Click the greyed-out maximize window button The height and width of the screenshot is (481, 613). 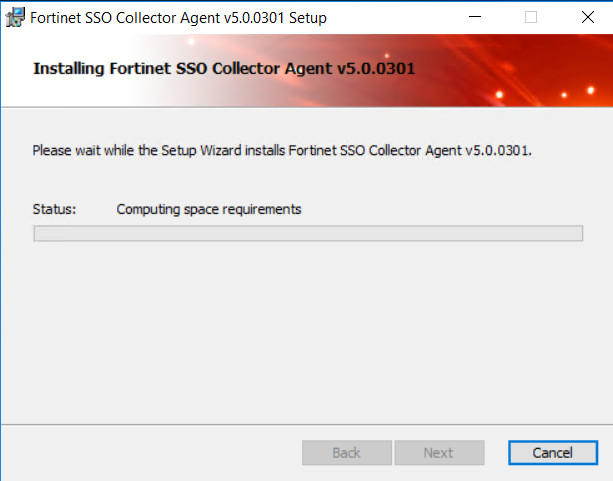[531, 17]
